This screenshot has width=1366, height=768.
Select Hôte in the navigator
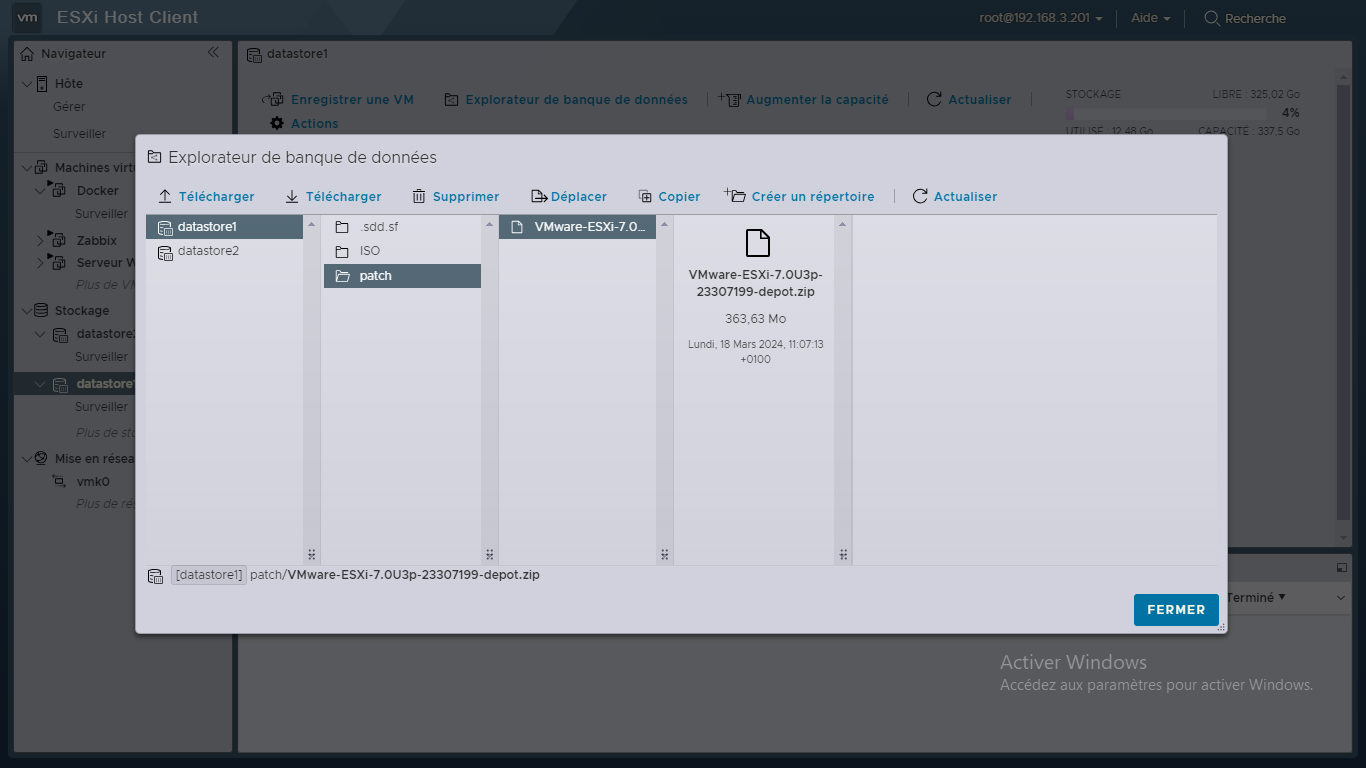click(69, 84)
